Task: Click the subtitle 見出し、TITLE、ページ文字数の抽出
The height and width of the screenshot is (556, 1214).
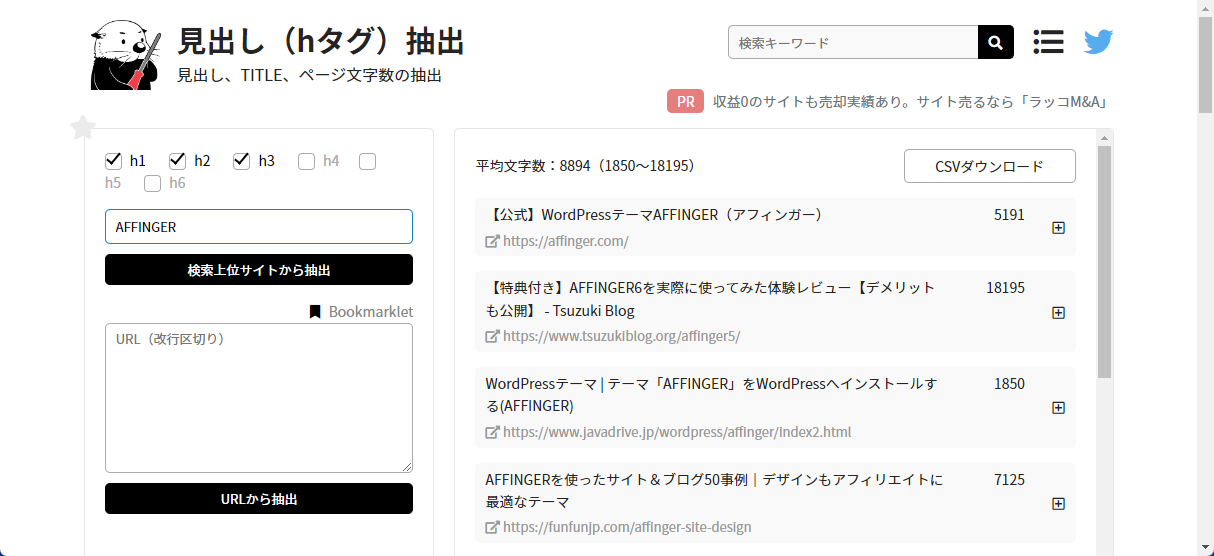Action: point(309,75)
